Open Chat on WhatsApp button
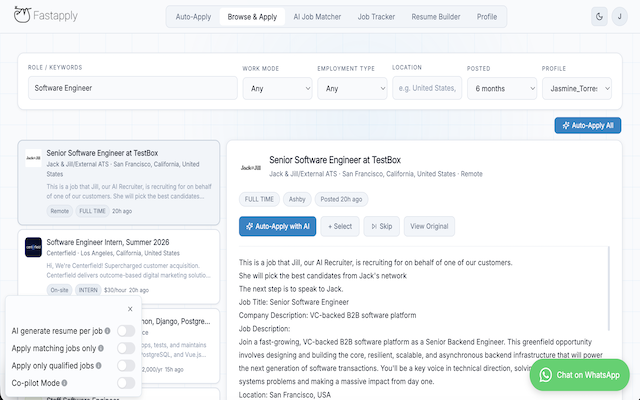 tap(580, 375)
